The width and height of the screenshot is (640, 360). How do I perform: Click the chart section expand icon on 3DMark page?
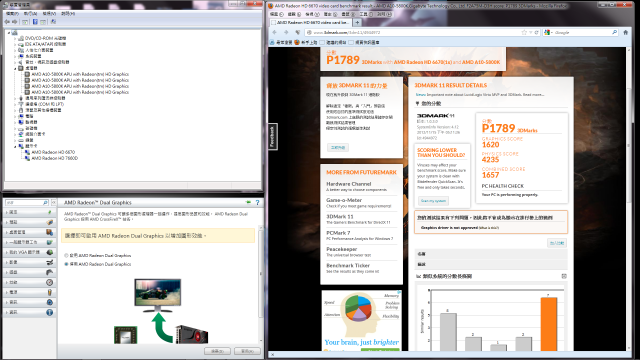564,276
